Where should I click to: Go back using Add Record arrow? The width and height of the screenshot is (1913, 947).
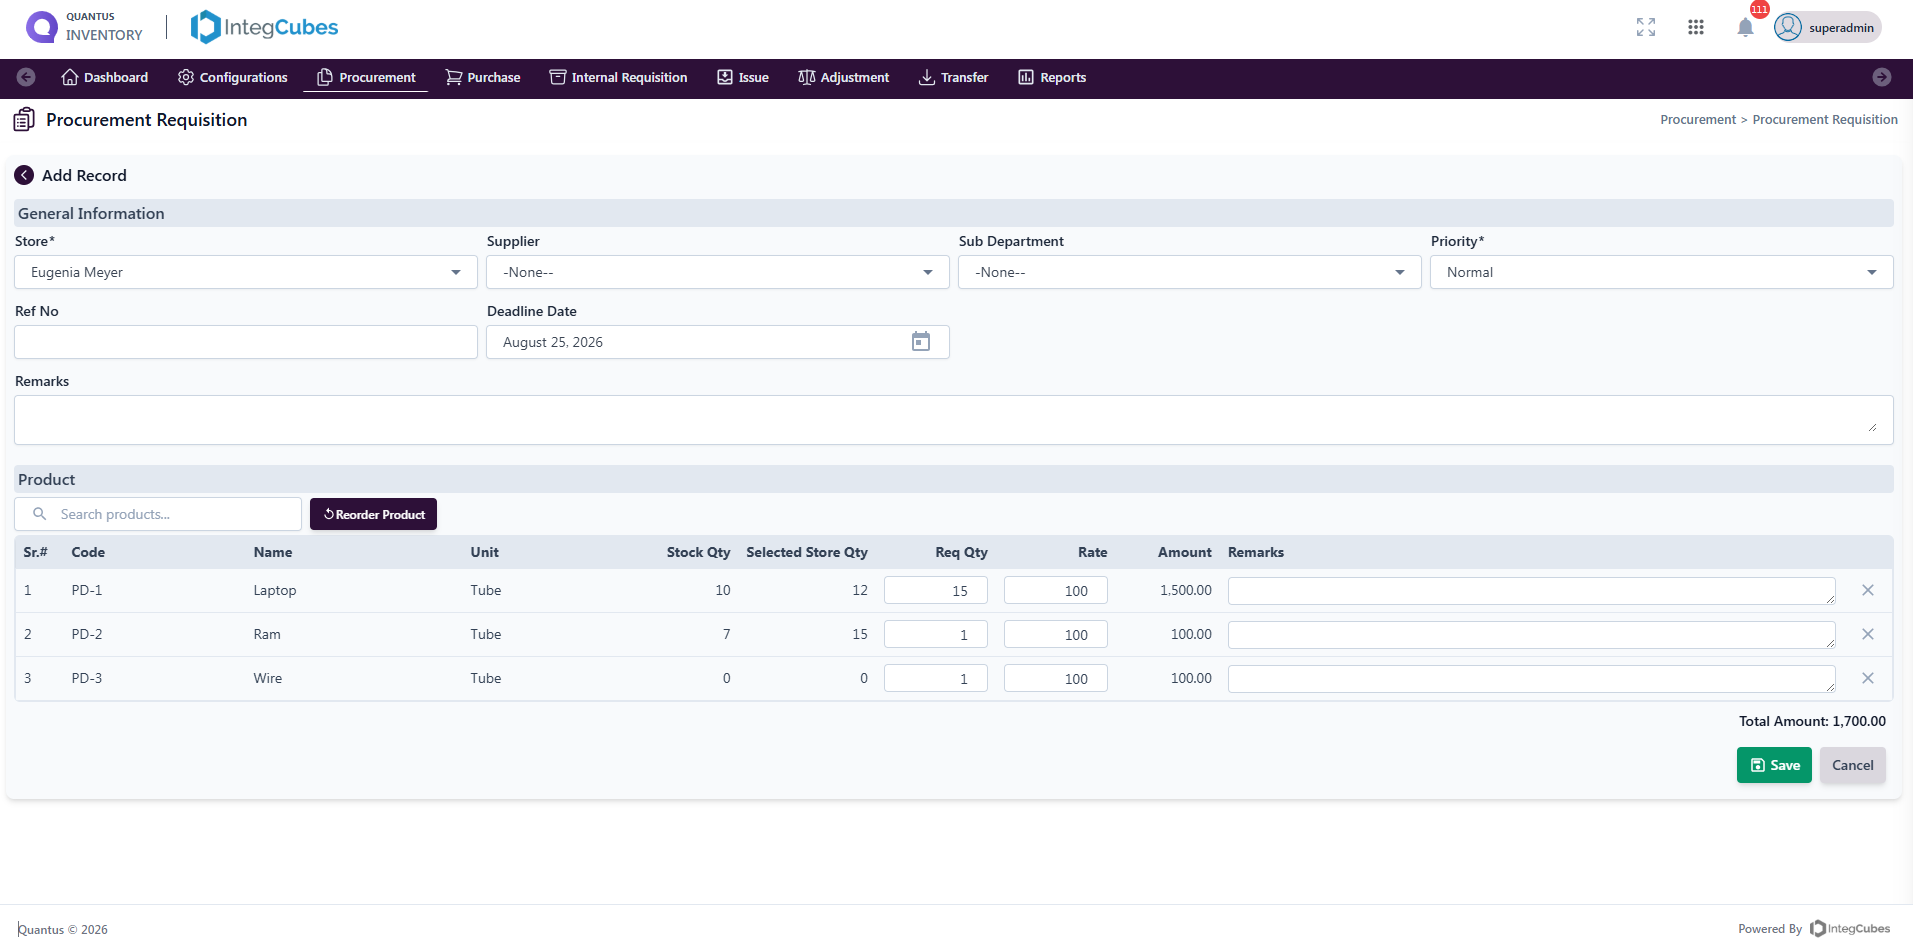[x=24, y=175]
